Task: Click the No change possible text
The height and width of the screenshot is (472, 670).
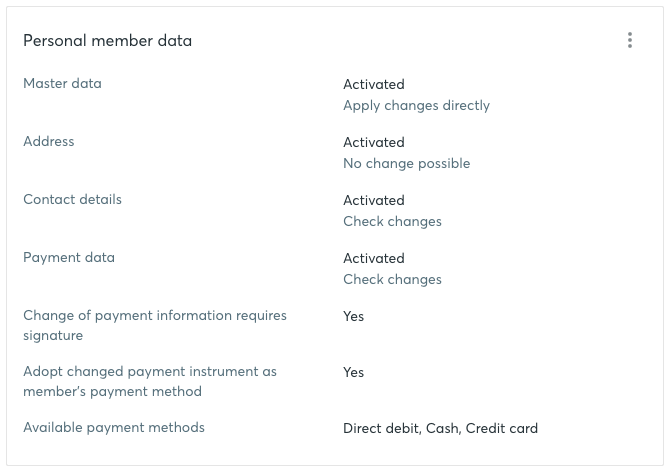Action: pyautogui.click(x=406, y=163)
